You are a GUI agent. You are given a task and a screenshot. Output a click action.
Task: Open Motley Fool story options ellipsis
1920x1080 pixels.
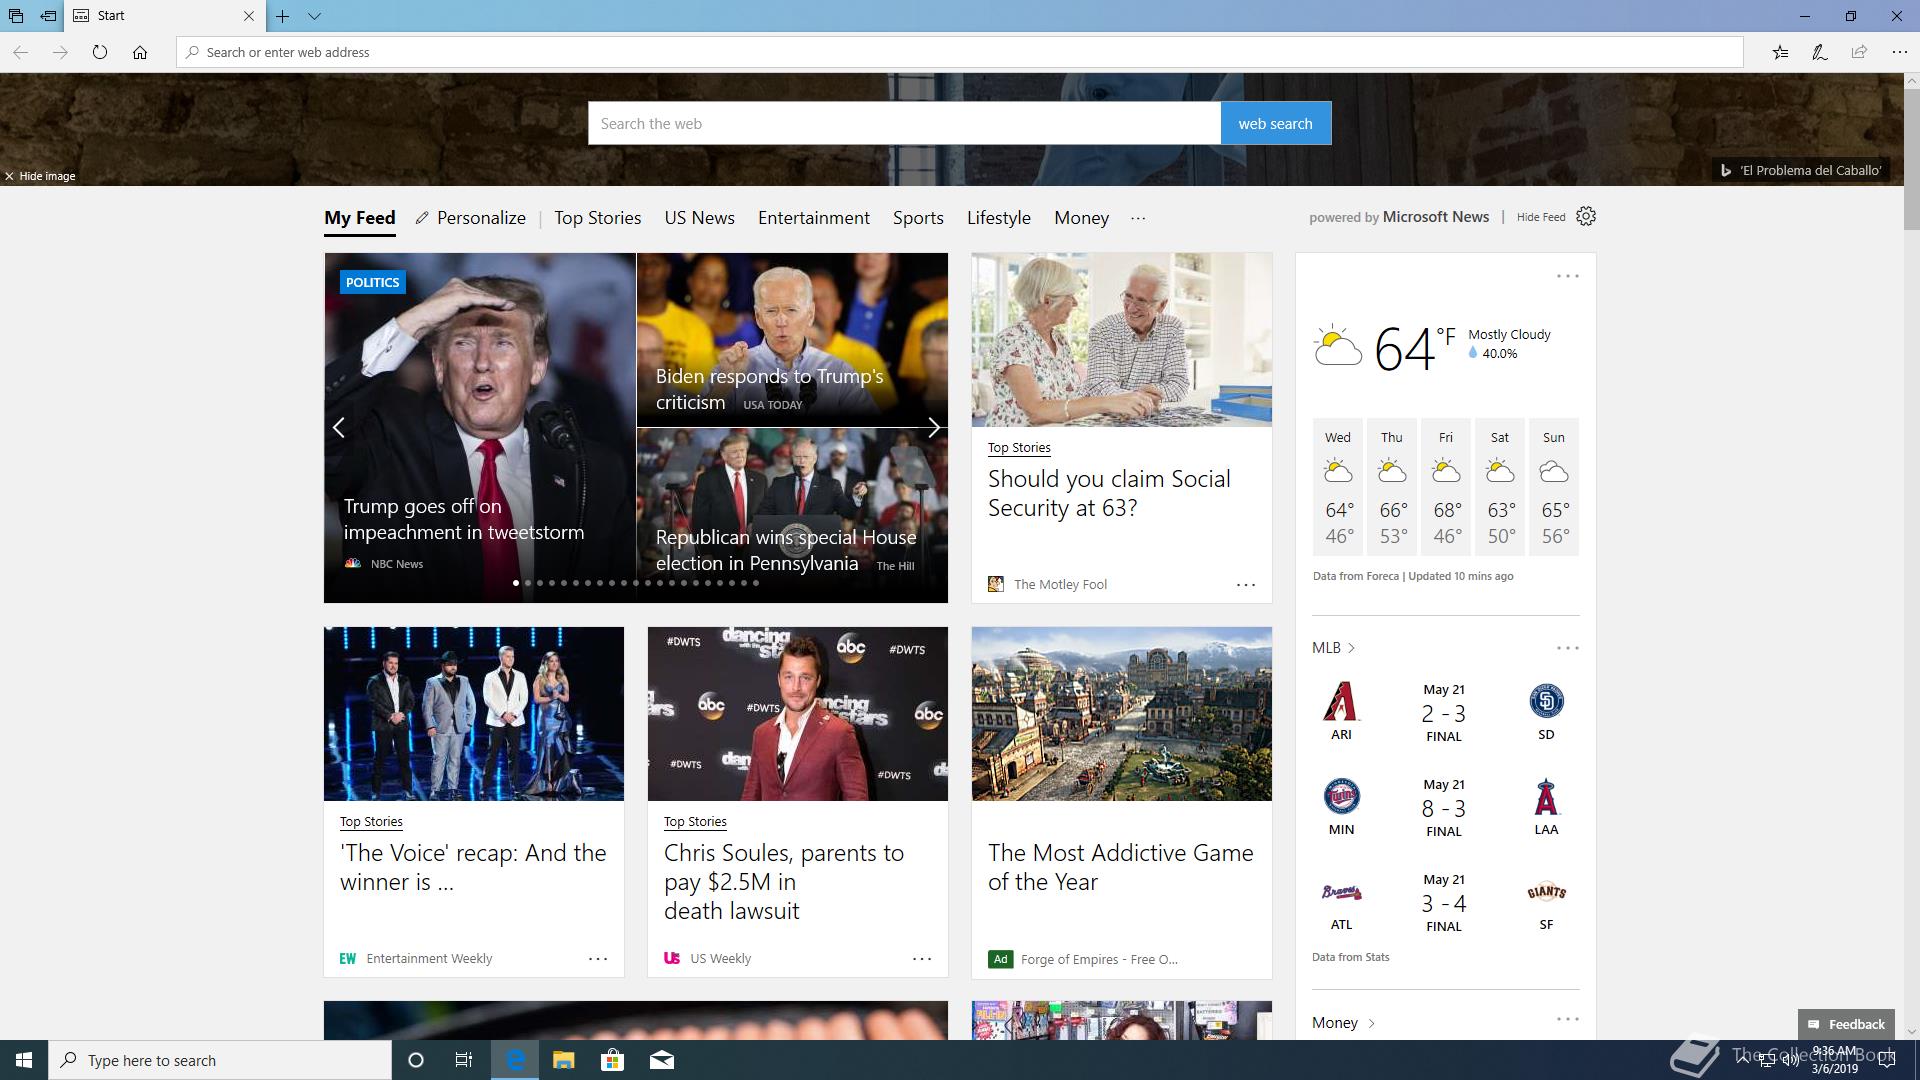pyautogui.click(x=1245, y=585)
